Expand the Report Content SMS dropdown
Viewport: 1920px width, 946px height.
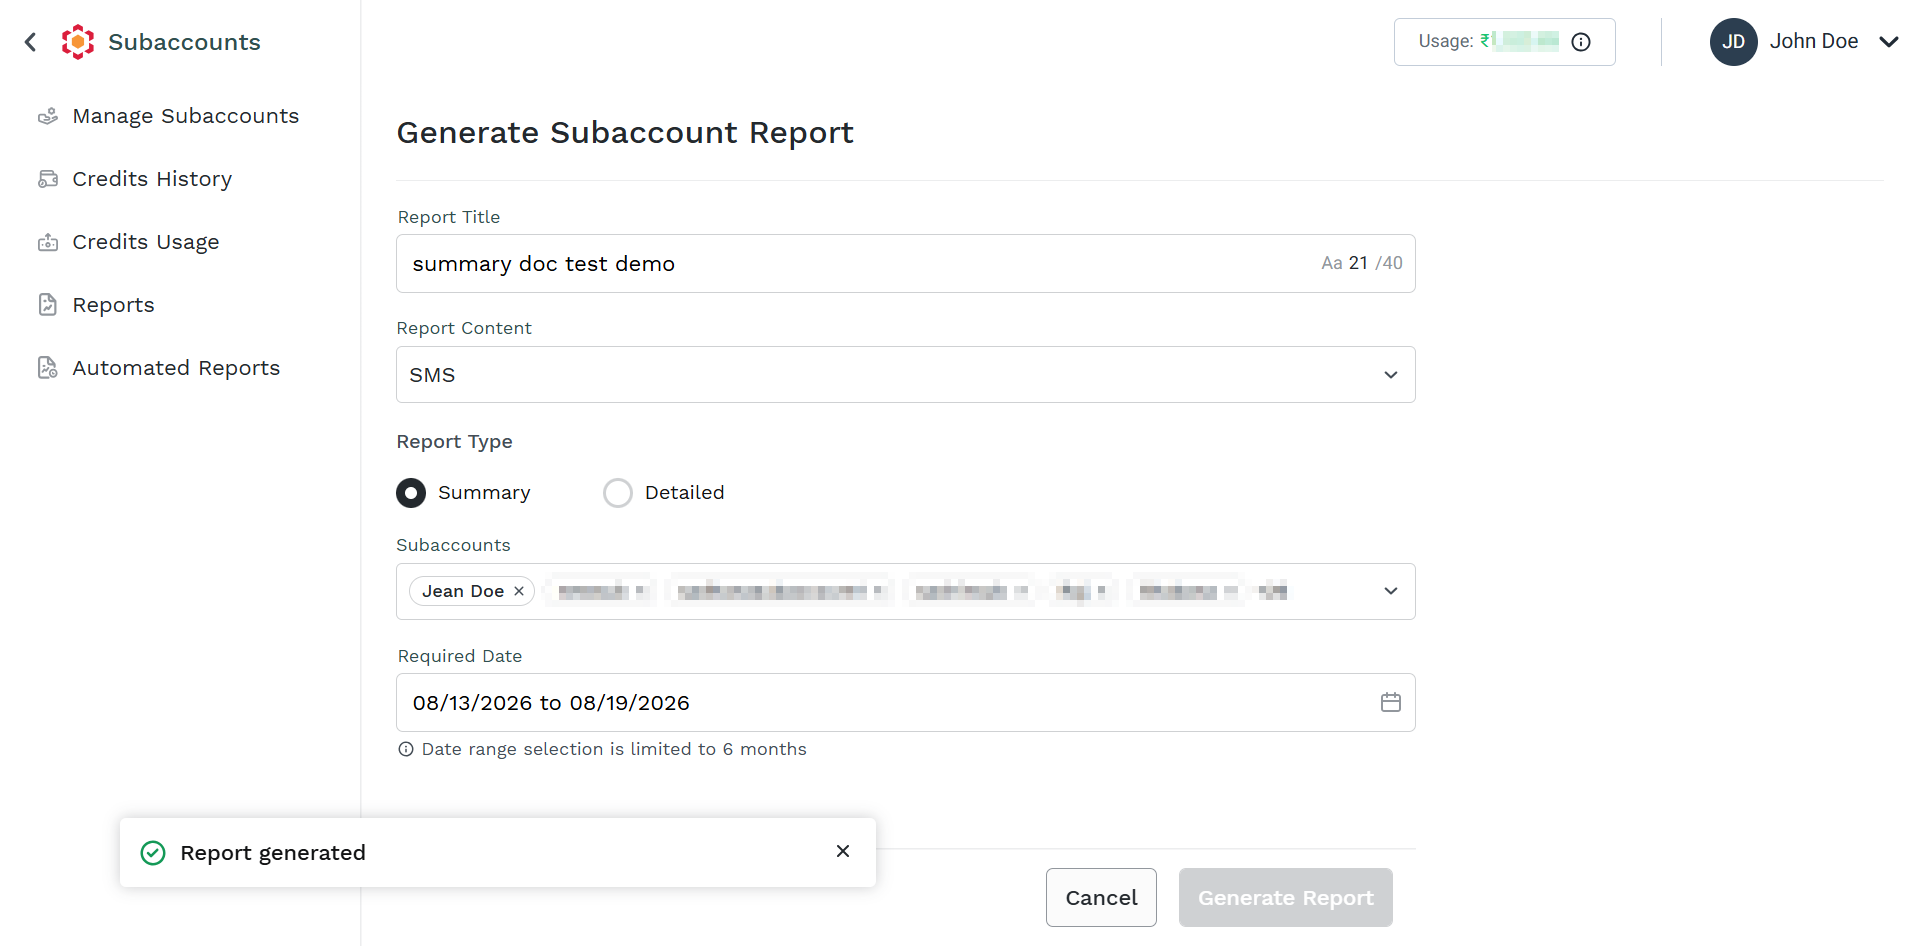906,375
